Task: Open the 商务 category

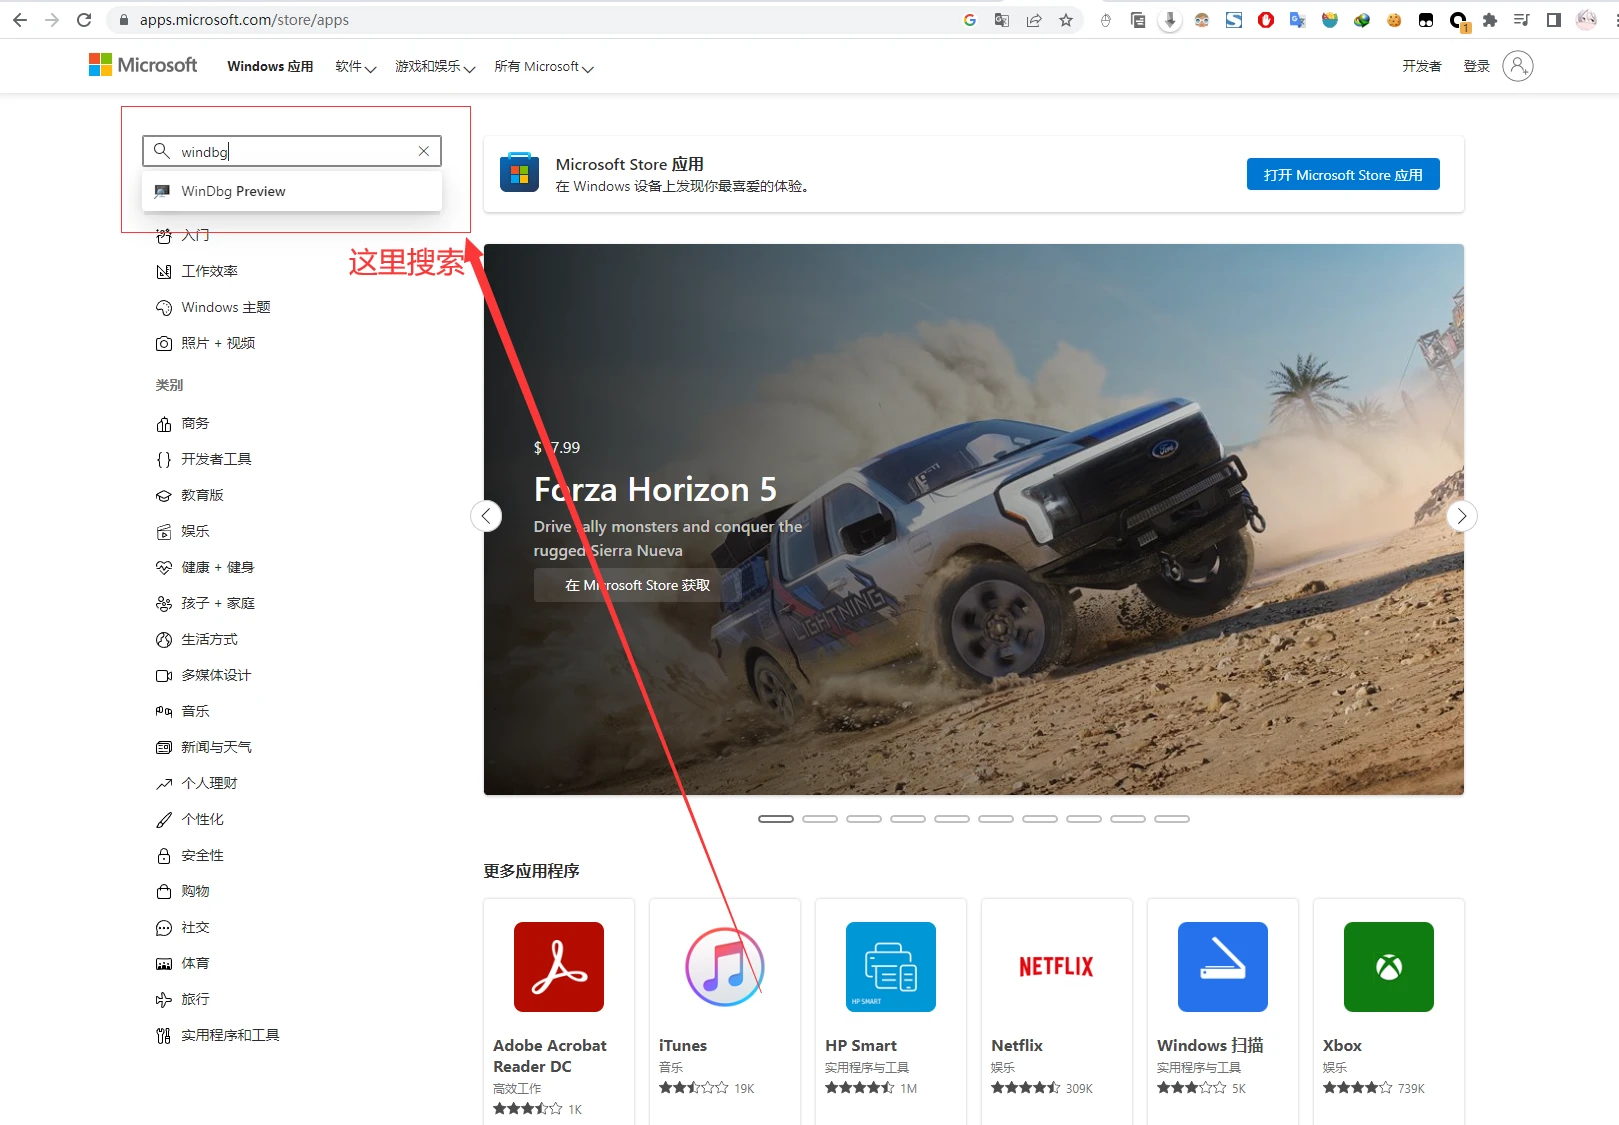Action: pos(183,423)
